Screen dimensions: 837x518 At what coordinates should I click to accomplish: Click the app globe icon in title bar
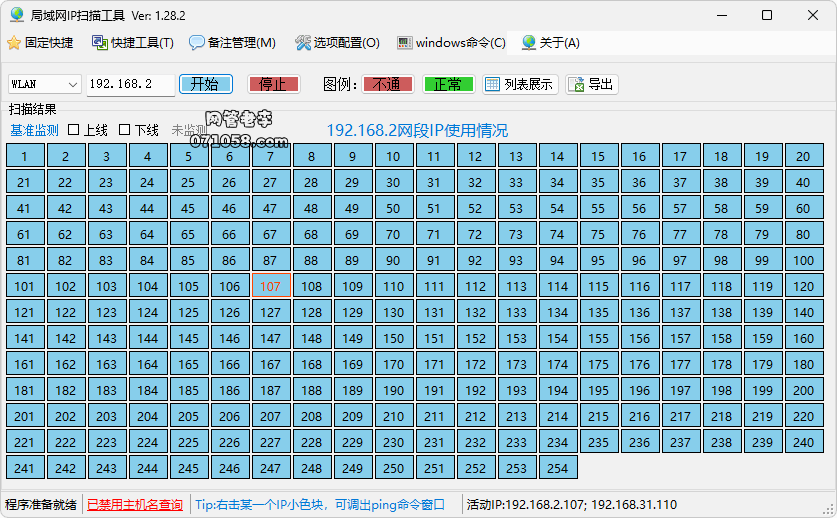point(17,15)
